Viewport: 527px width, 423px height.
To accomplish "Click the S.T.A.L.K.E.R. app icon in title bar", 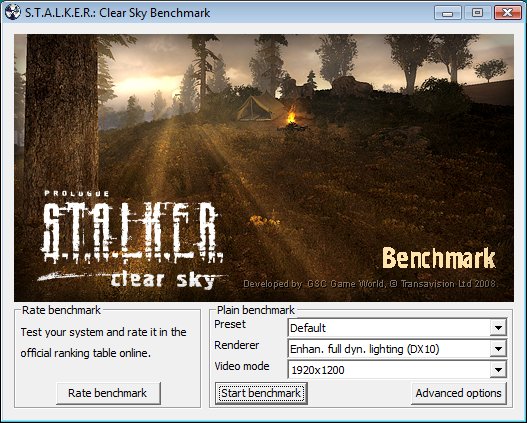I will (x=12, y=12).
